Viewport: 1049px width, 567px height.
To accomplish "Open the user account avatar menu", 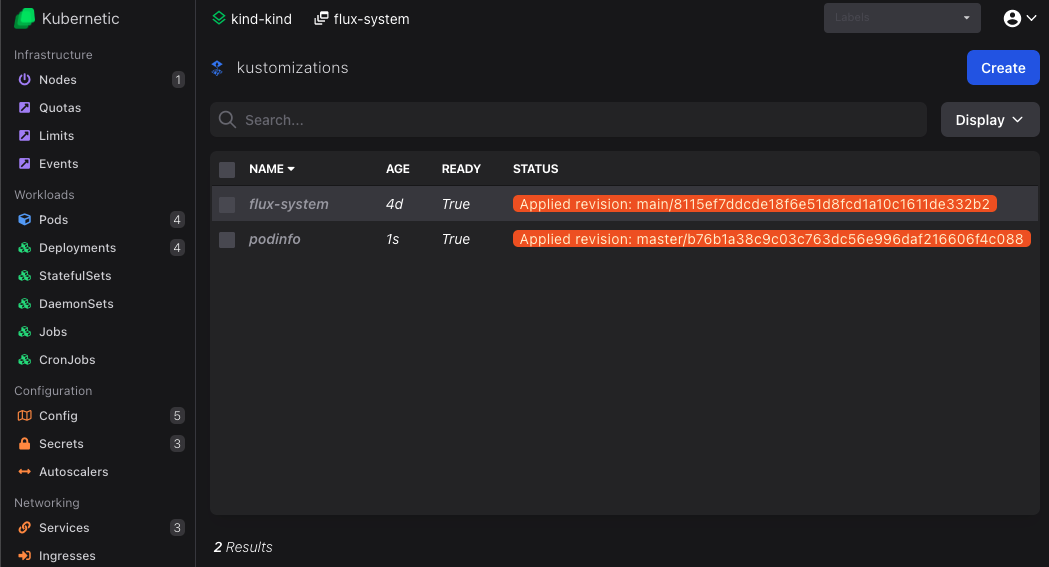I will pyautogui.click(x=1012, y=18).
